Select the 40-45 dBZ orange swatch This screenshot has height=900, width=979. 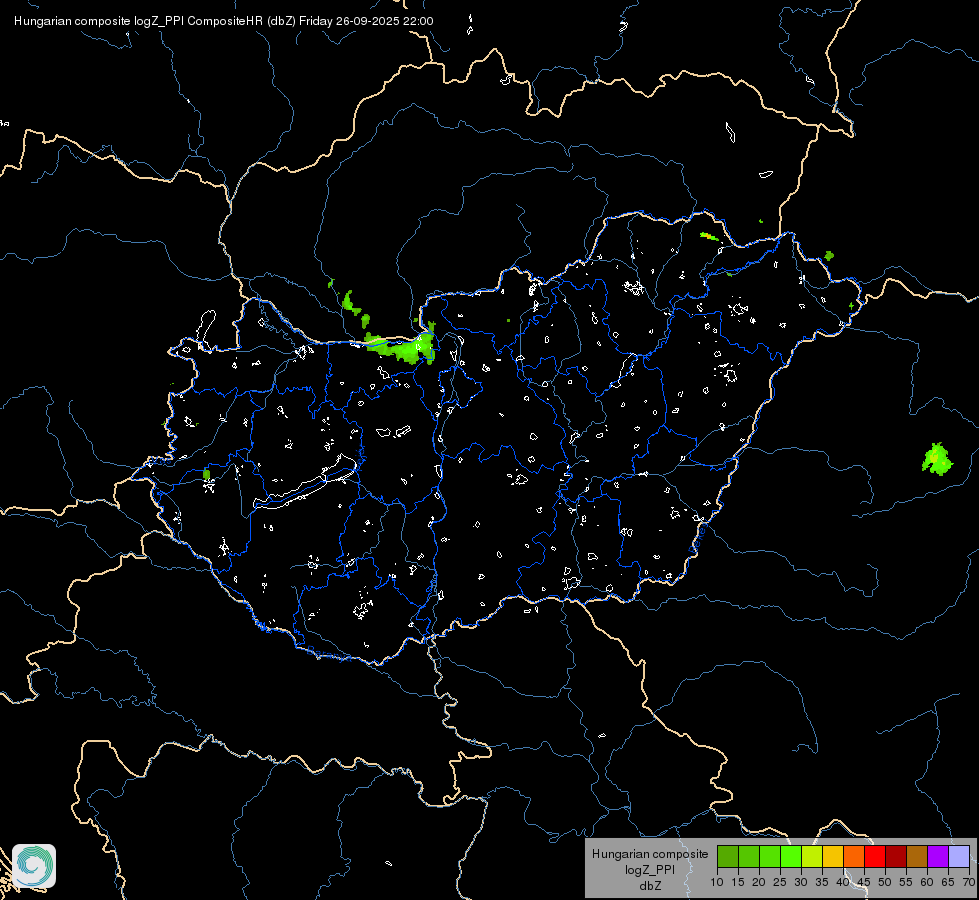click(854, 856)
